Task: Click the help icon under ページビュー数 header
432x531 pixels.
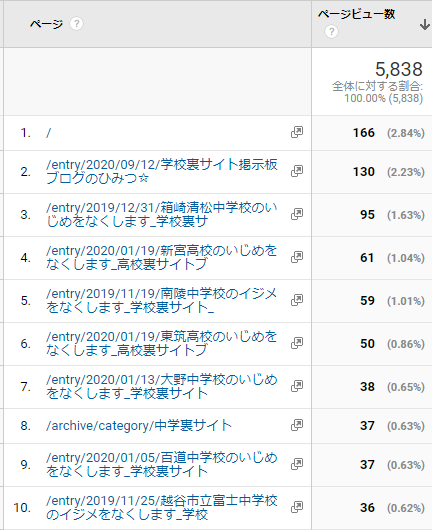Action: coord(331,32)
